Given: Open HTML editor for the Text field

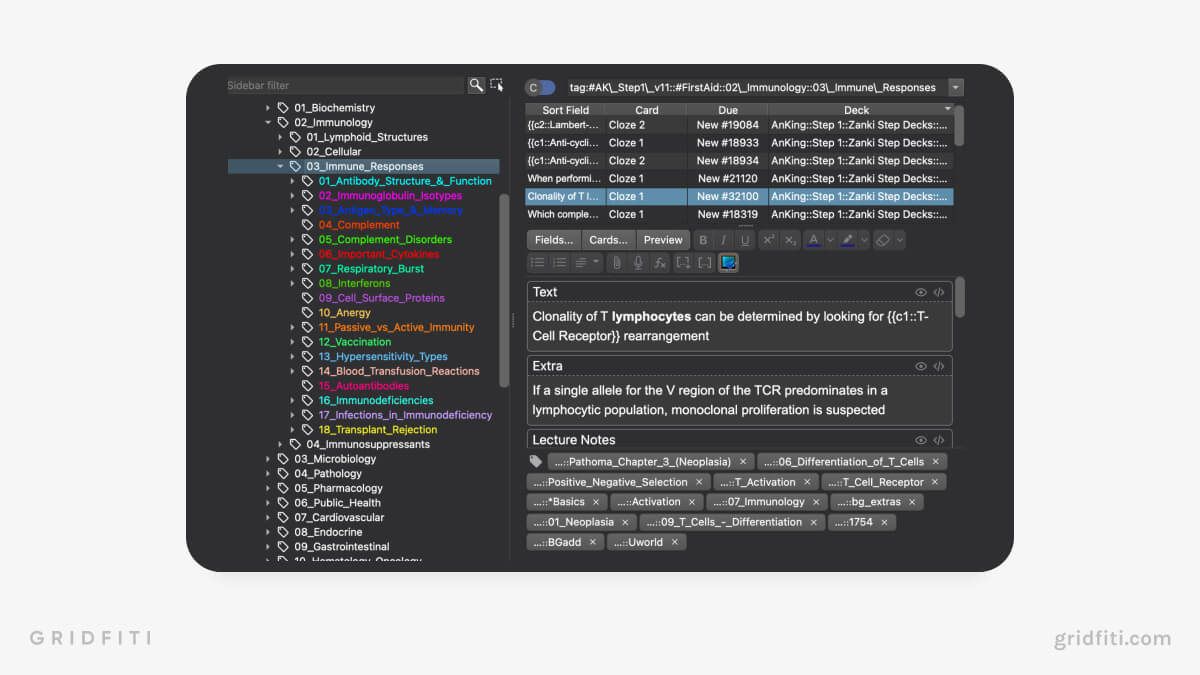Looking at the screenshot, I should pos(939,292).
